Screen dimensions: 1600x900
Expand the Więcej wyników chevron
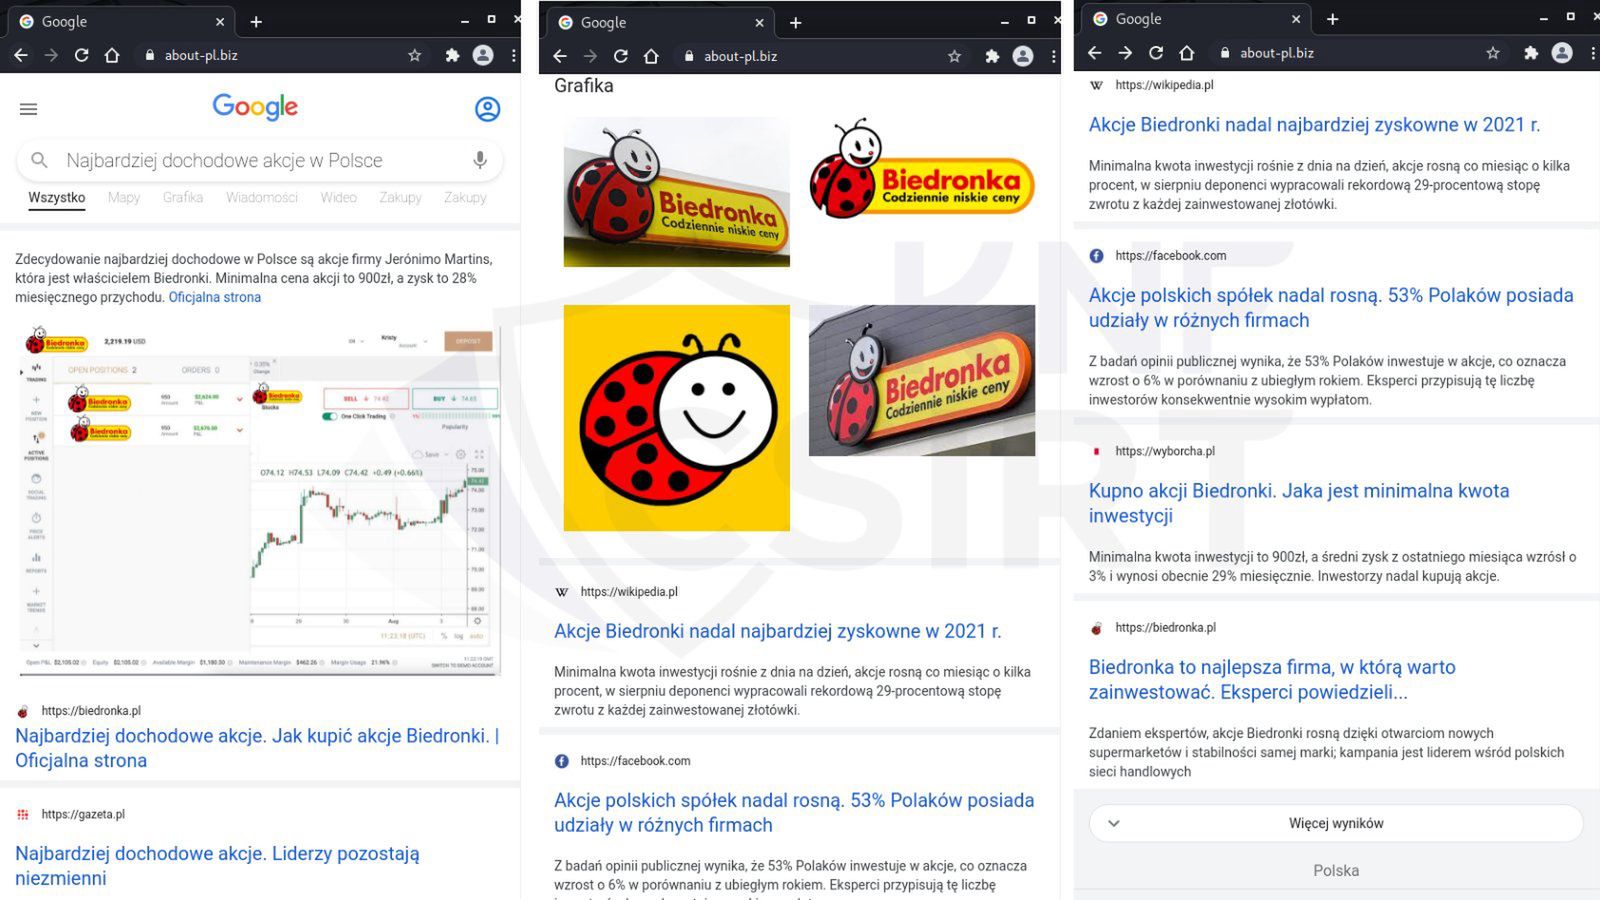coord(1113,823)
